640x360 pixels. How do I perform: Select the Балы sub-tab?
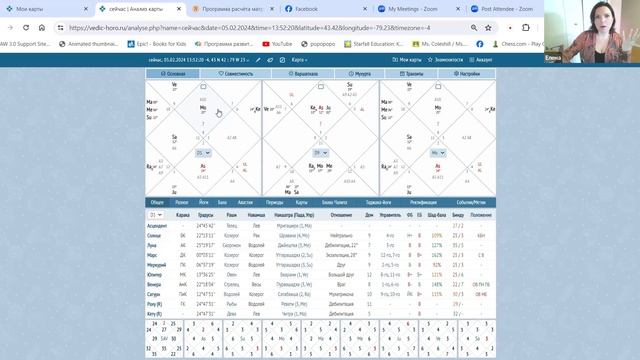click(222, 202)
